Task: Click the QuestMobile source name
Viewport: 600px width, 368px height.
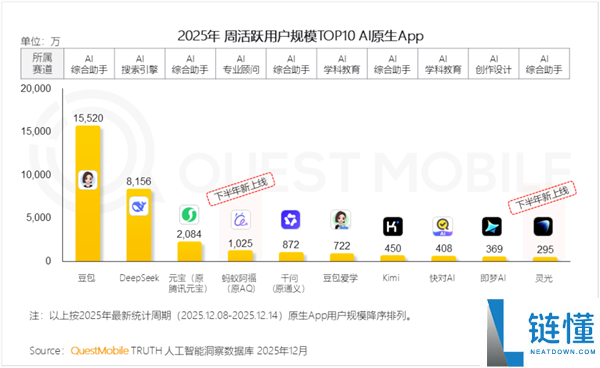Action: 99,350
